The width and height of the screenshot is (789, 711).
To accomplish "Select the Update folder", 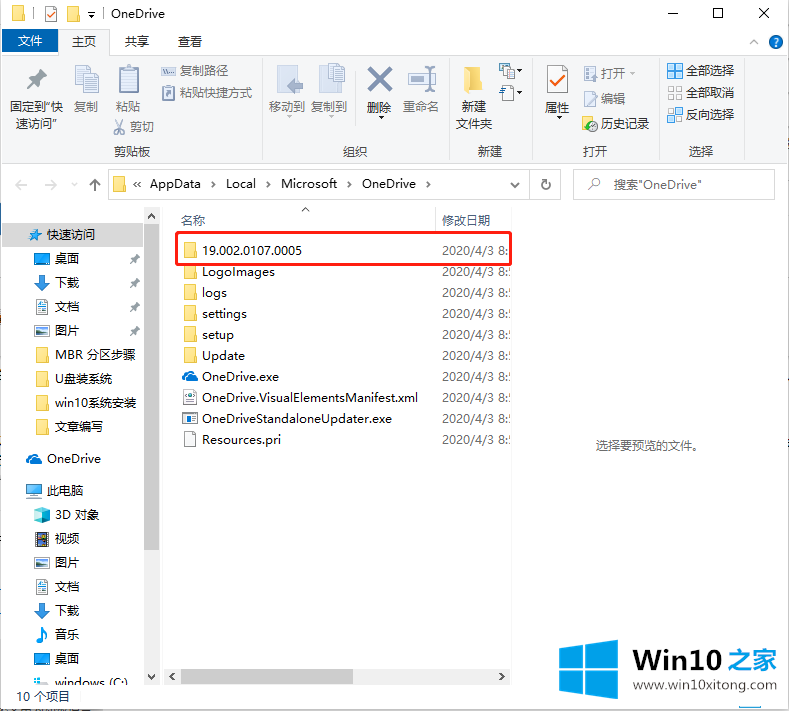I will 343,356.
